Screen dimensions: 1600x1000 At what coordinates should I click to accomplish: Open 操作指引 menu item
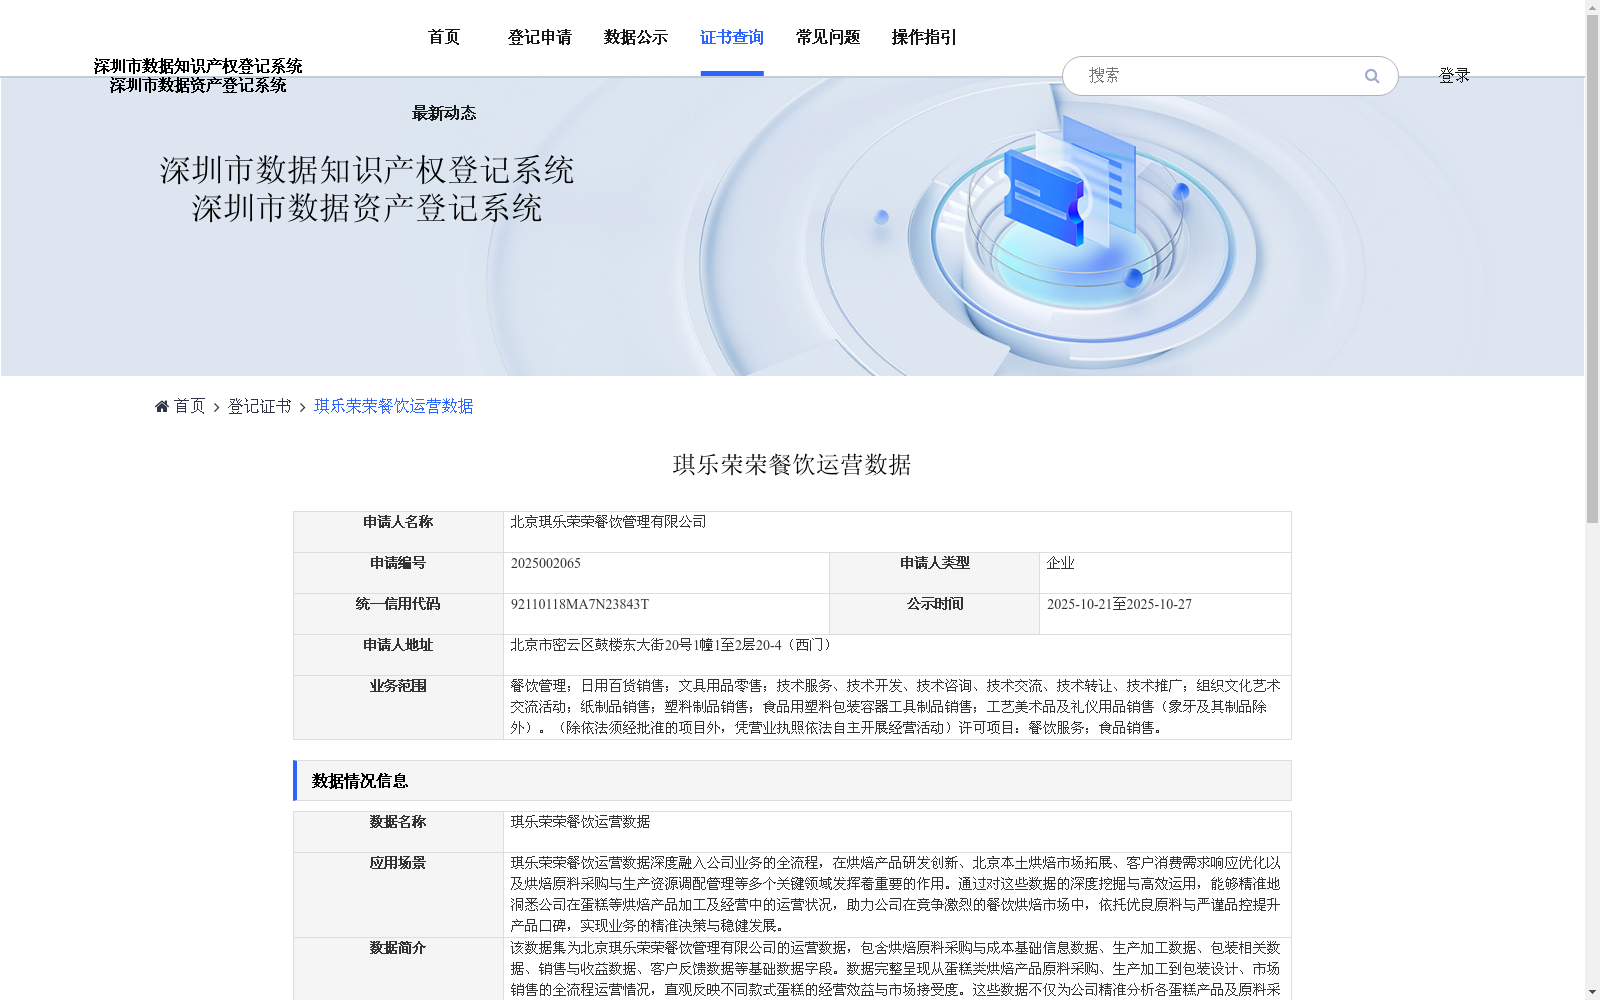[924, 37]
